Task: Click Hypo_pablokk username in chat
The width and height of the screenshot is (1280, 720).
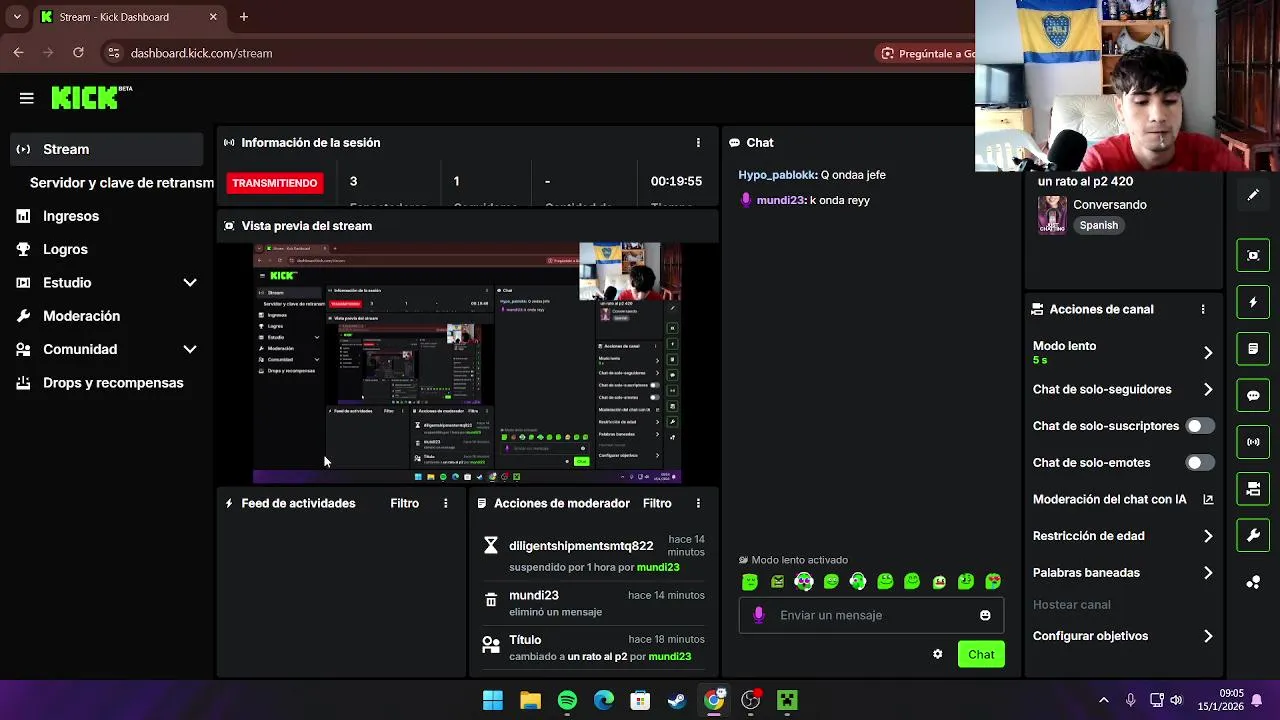Action: coord(777,175)
